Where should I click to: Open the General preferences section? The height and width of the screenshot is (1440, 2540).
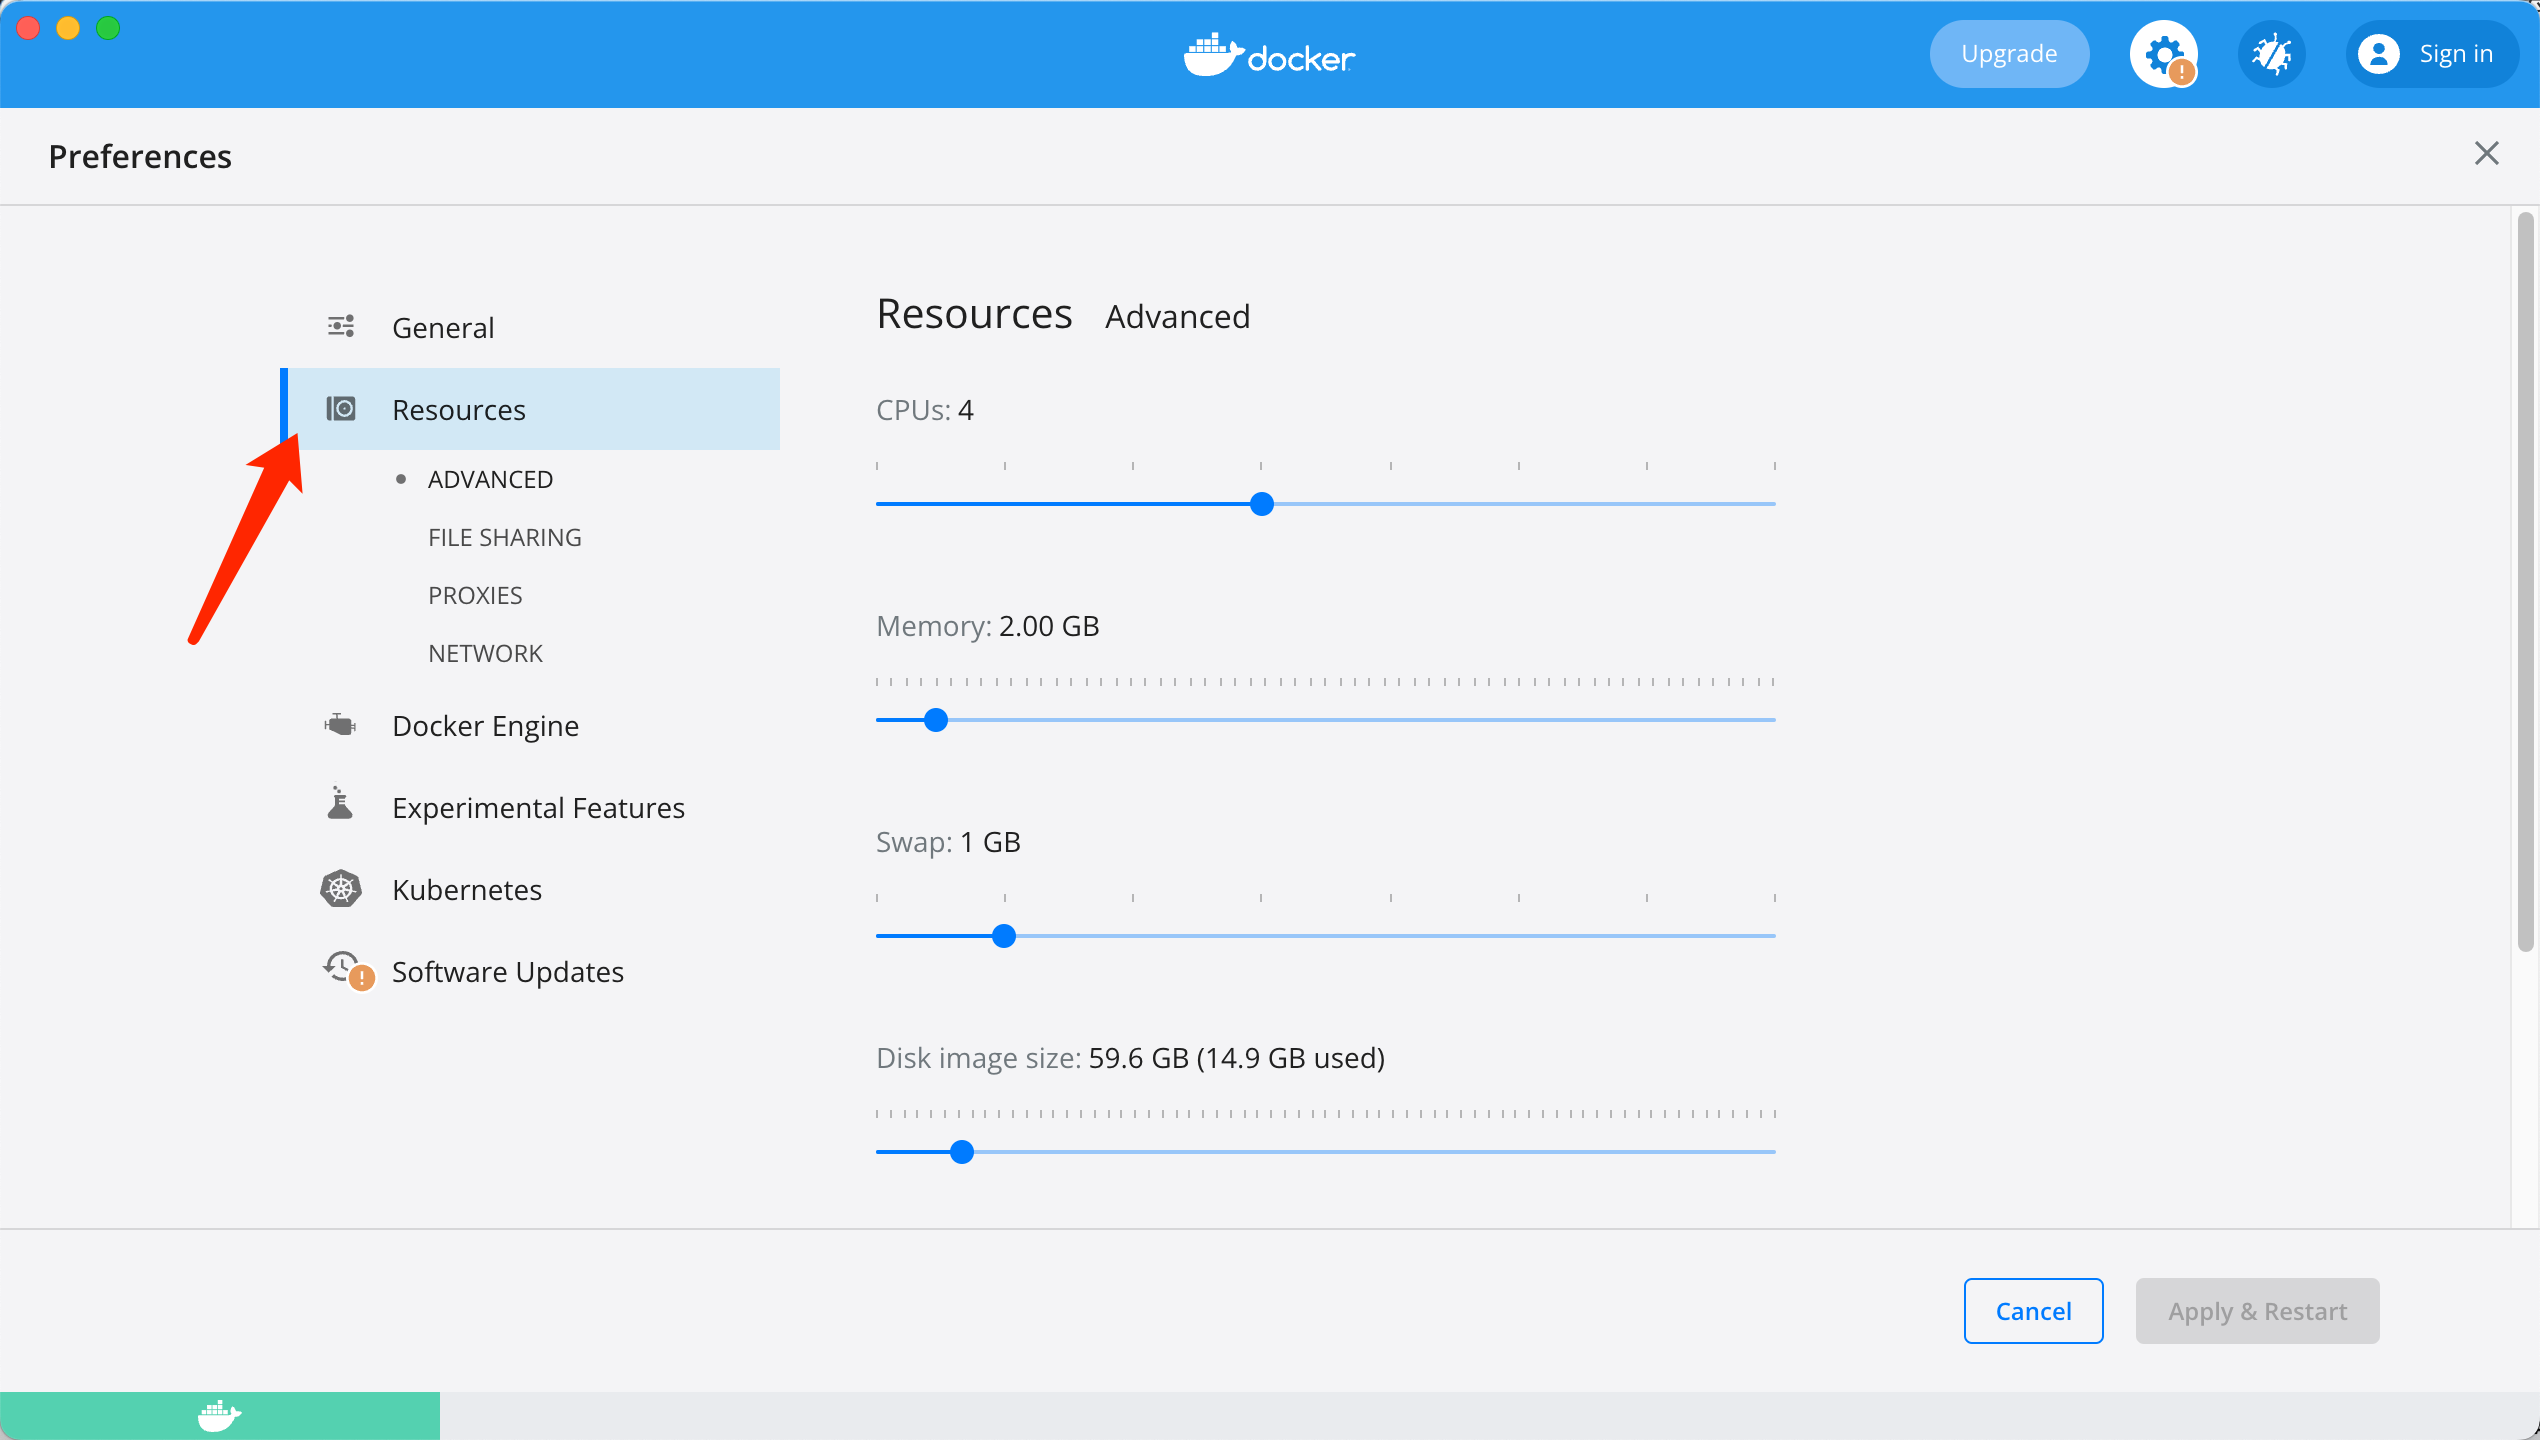tap(530, 327)
